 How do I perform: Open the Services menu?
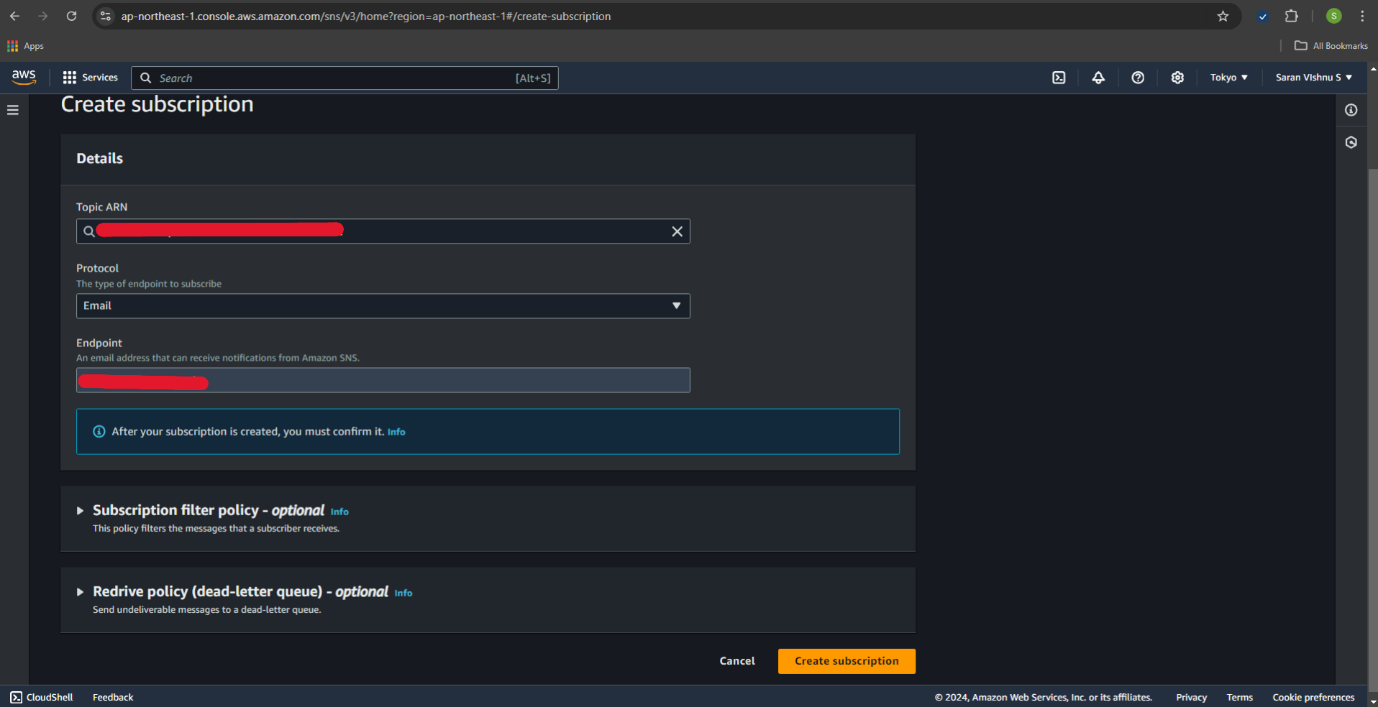(x=90, y=78)
